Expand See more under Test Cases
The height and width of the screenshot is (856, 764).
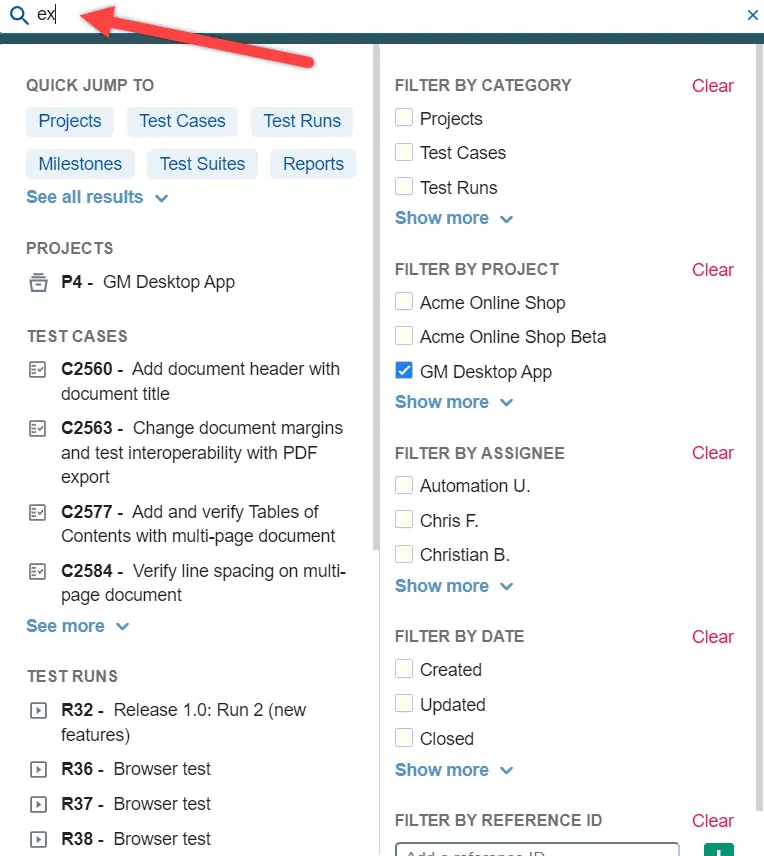78,626
